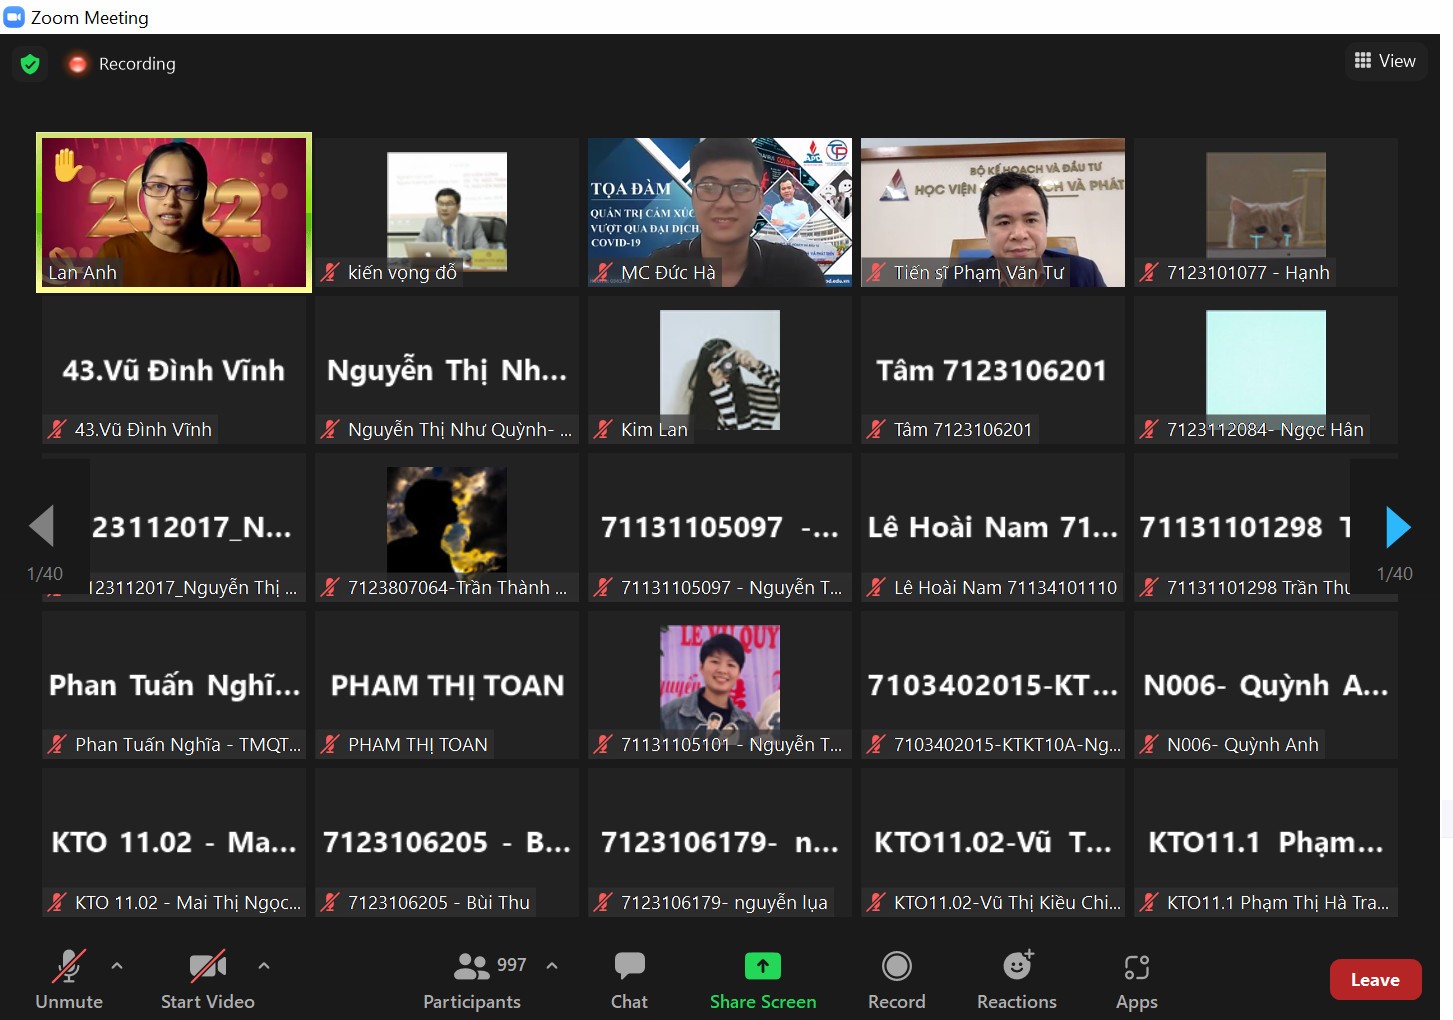Start recording with the Record button
Image resolution: width=1453 pixels, height=1020 pixels.
(x=896, y=980)
